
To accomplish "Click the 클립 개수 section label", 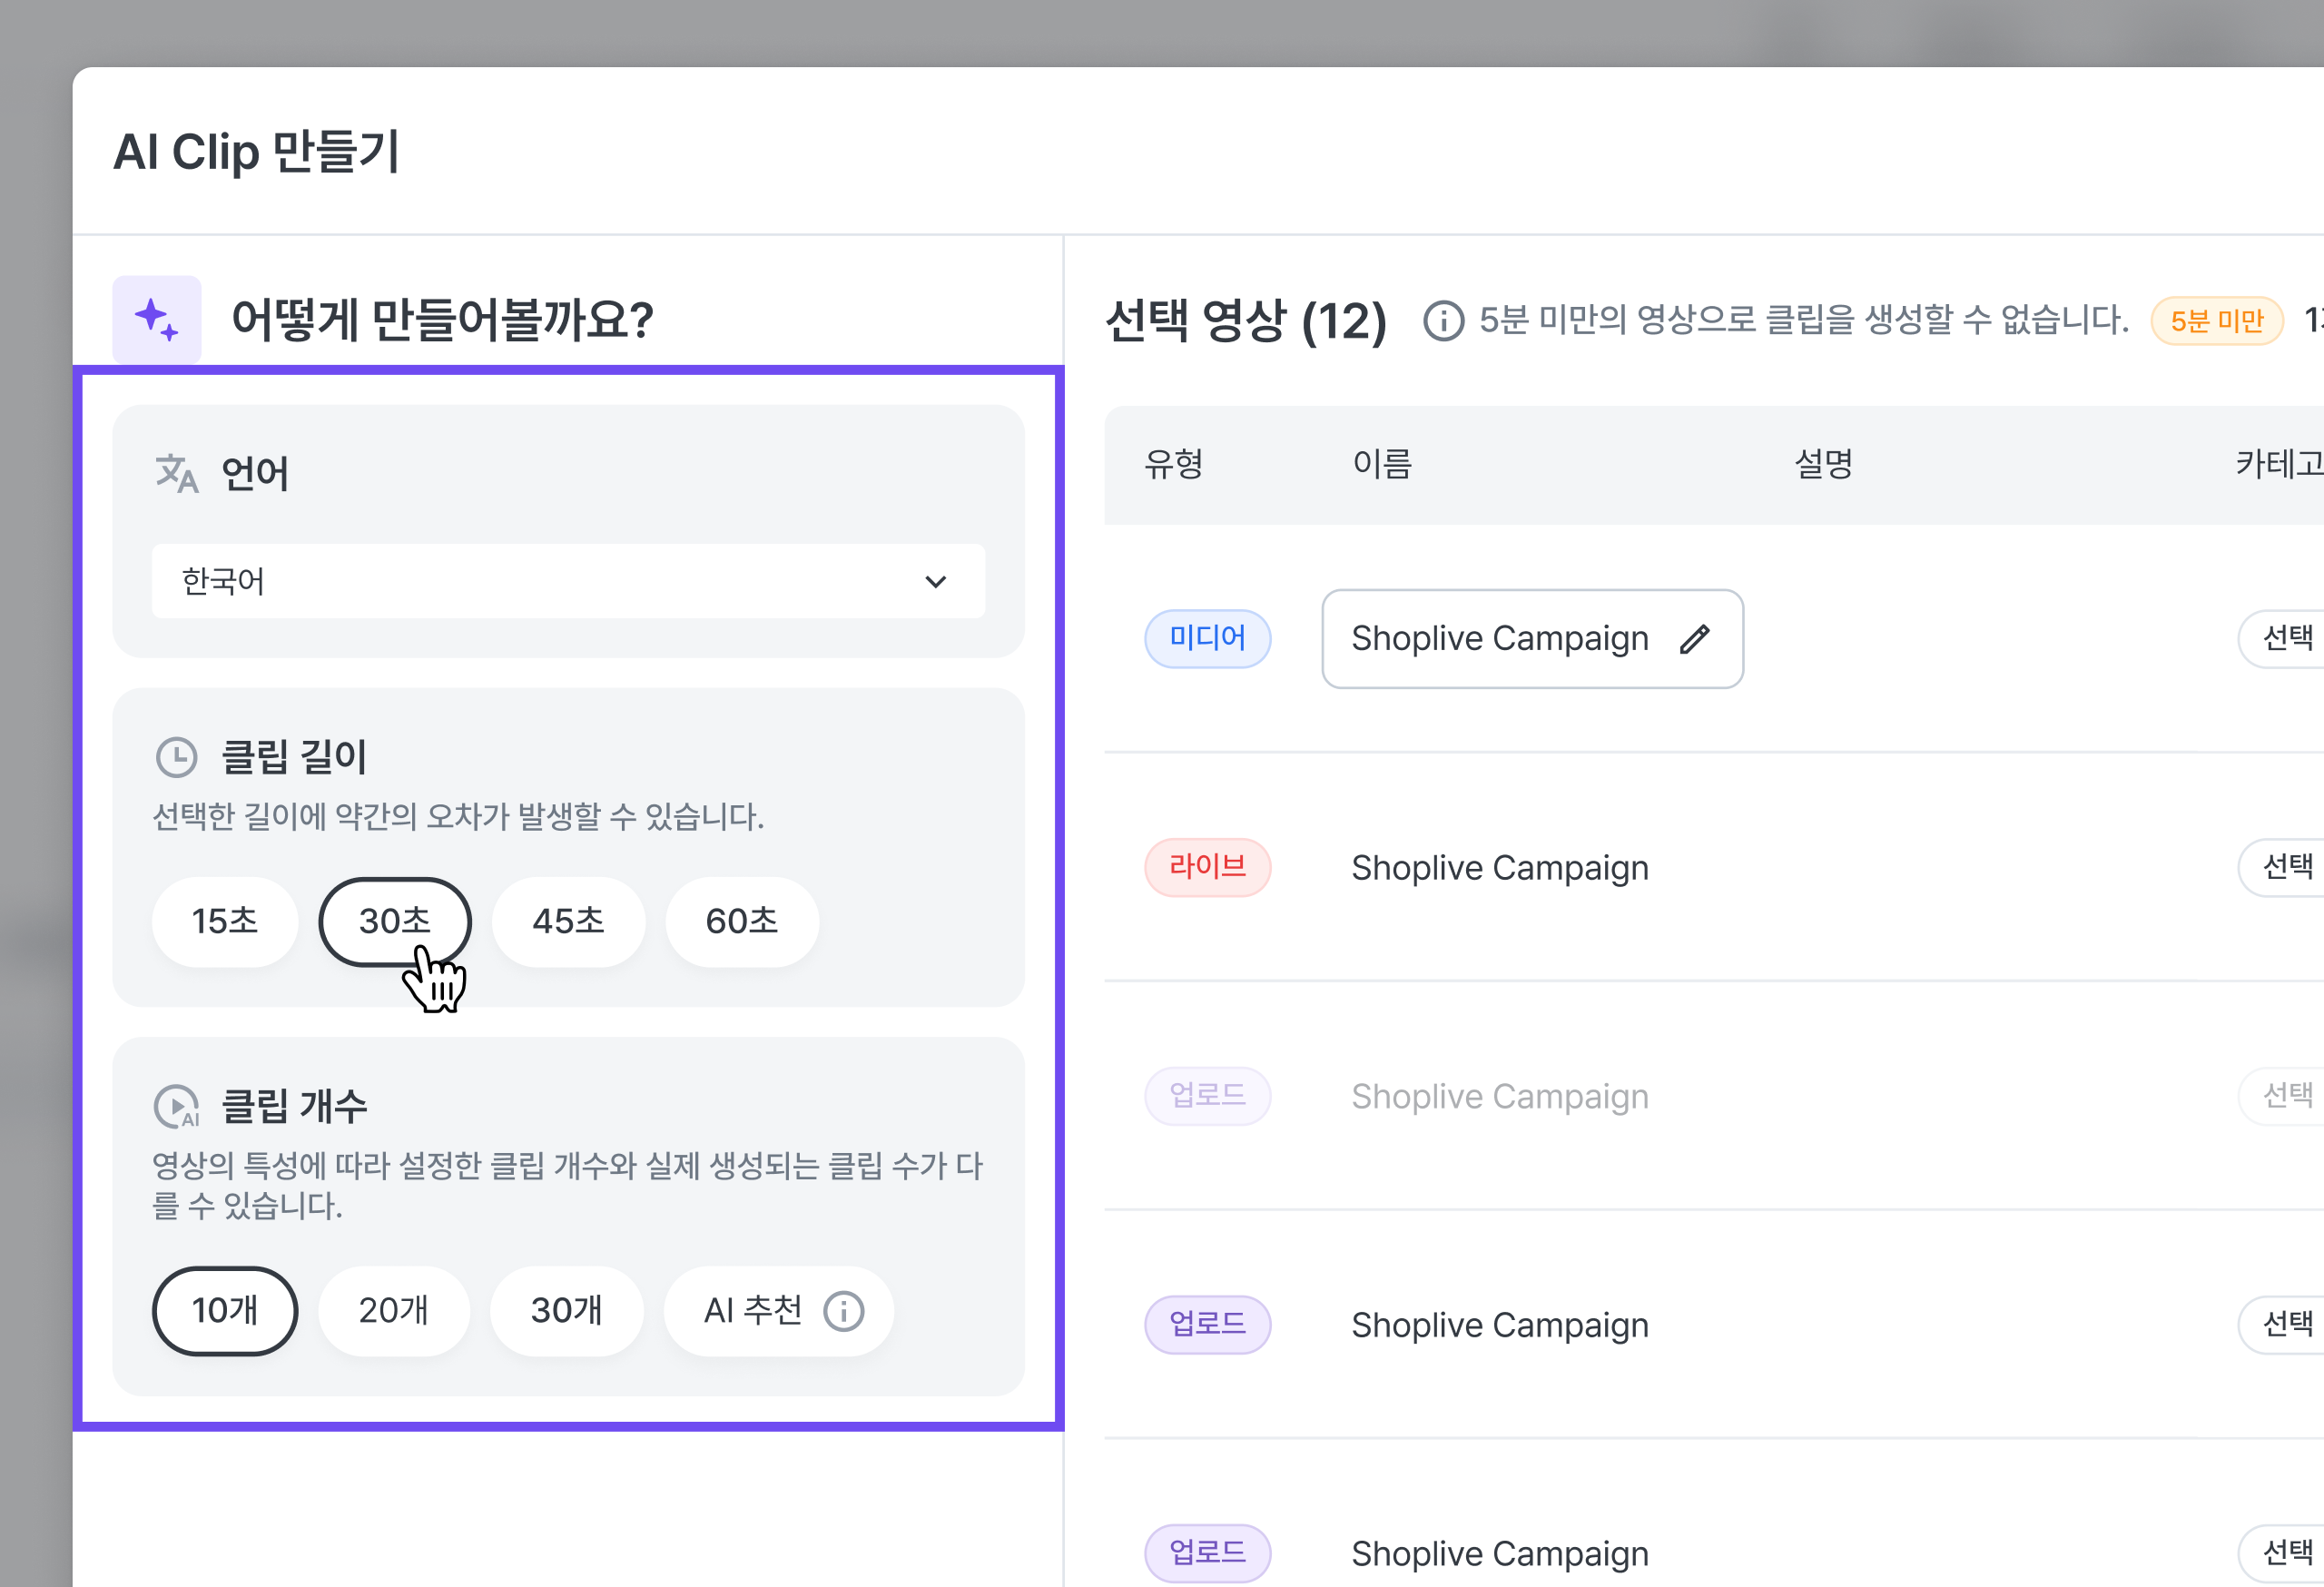I will (x=293, y=1107).
